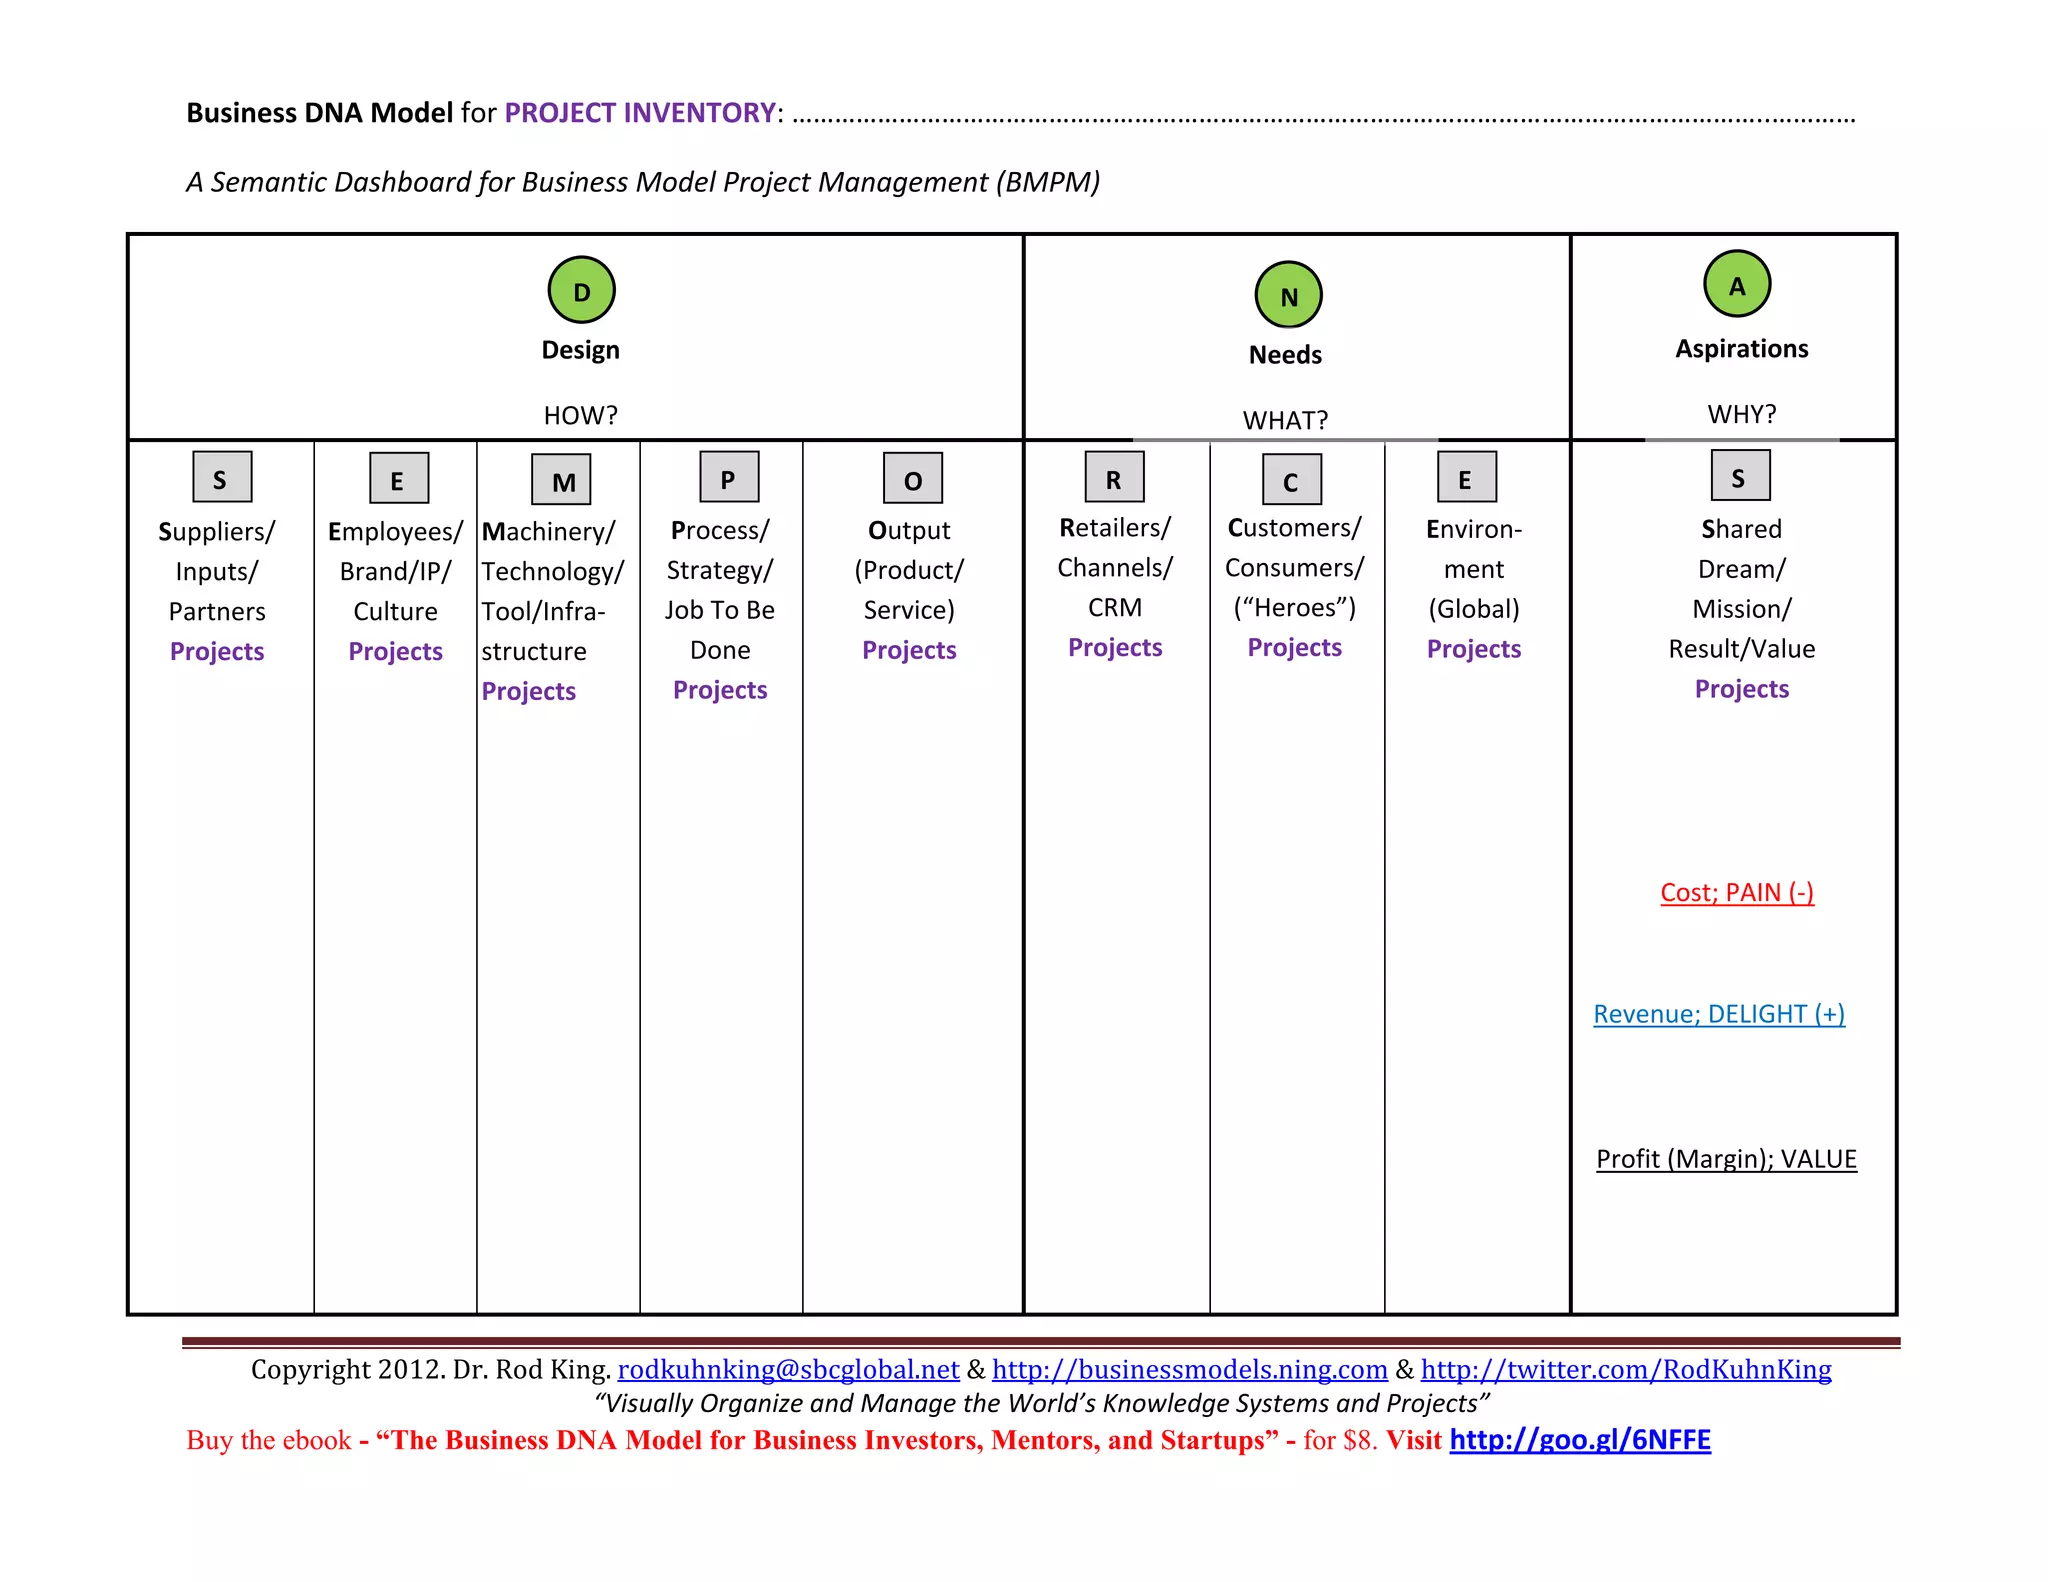The width and height of the screenshot is (2048, 1582).
Task: Click the PROJECT INVENTORY title text
Action: point(640,113)
